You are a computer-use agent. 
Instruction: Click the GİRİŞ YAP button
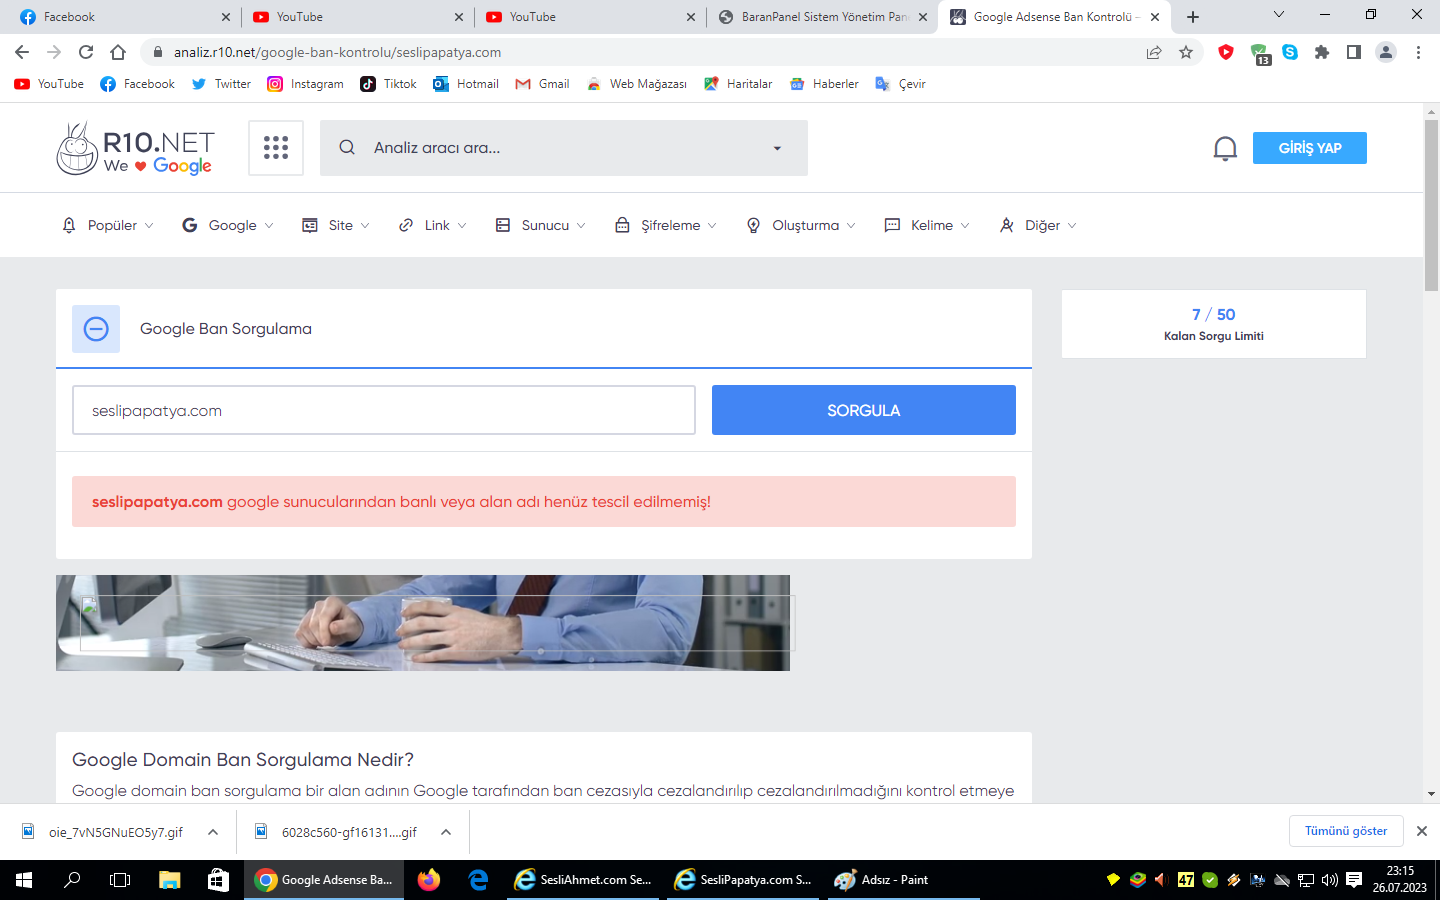1310,148
